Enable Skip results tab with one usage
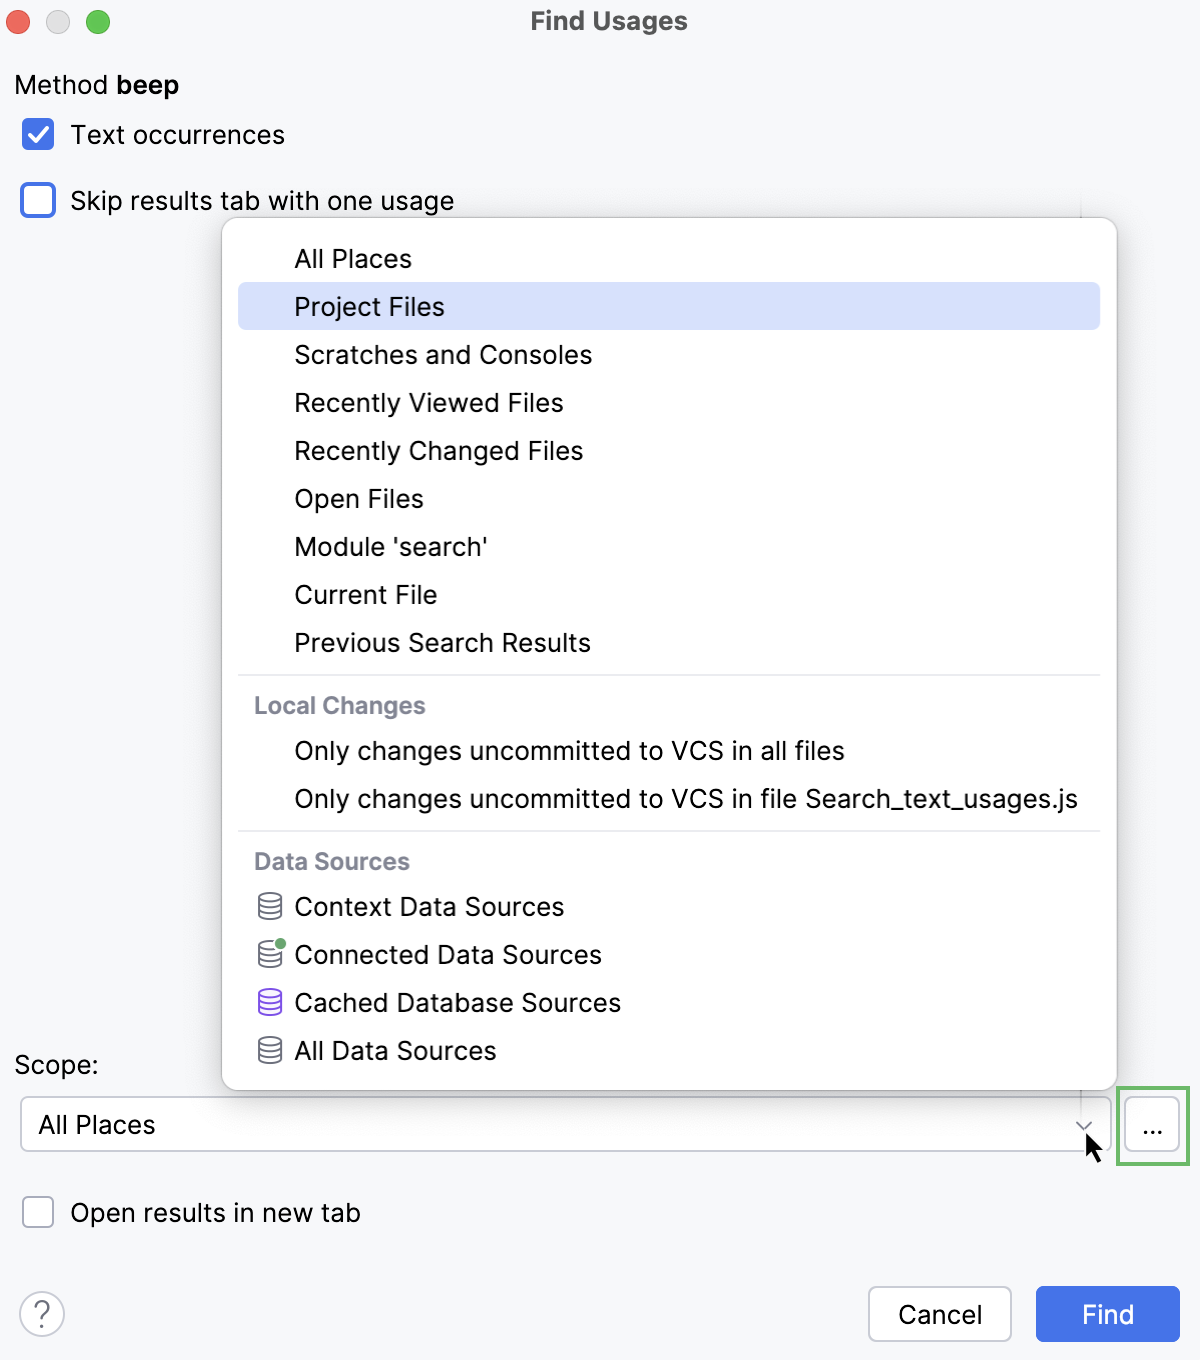Screen dimensions: 1200x1360 tap(37, 200)
